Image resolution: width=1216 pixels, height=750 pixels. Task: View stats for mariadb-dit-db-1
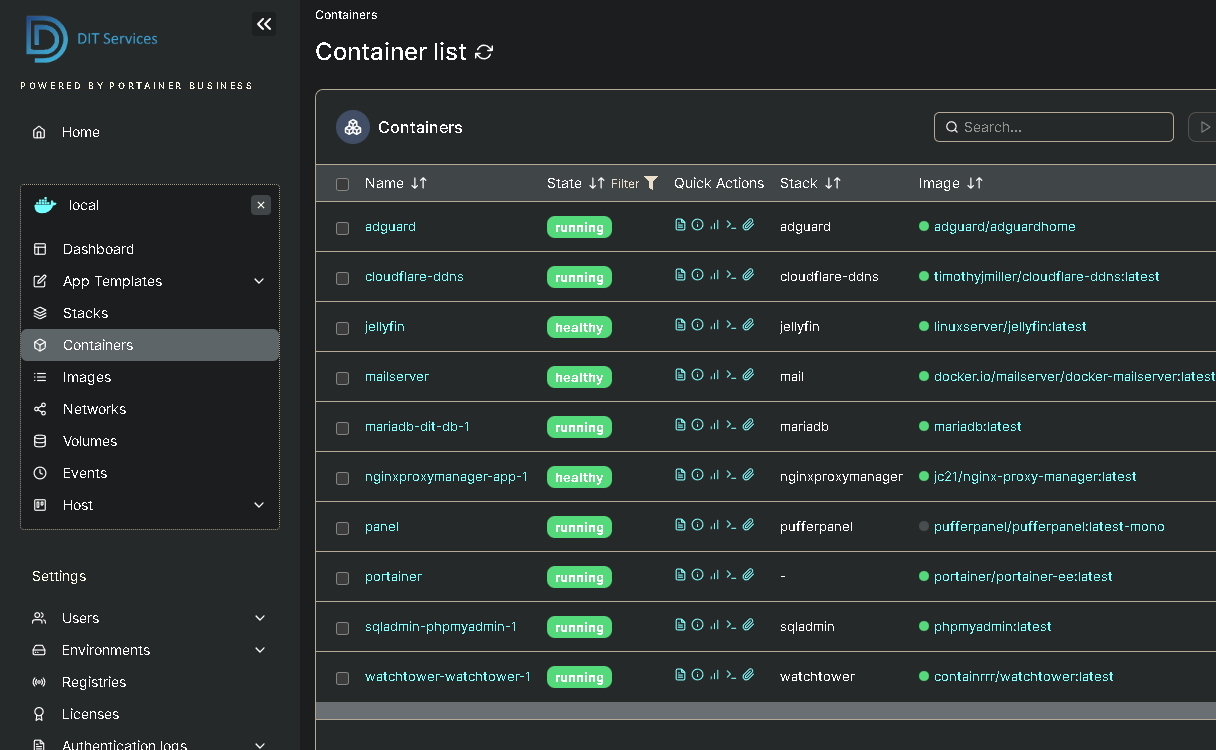[x=714, y=425]
